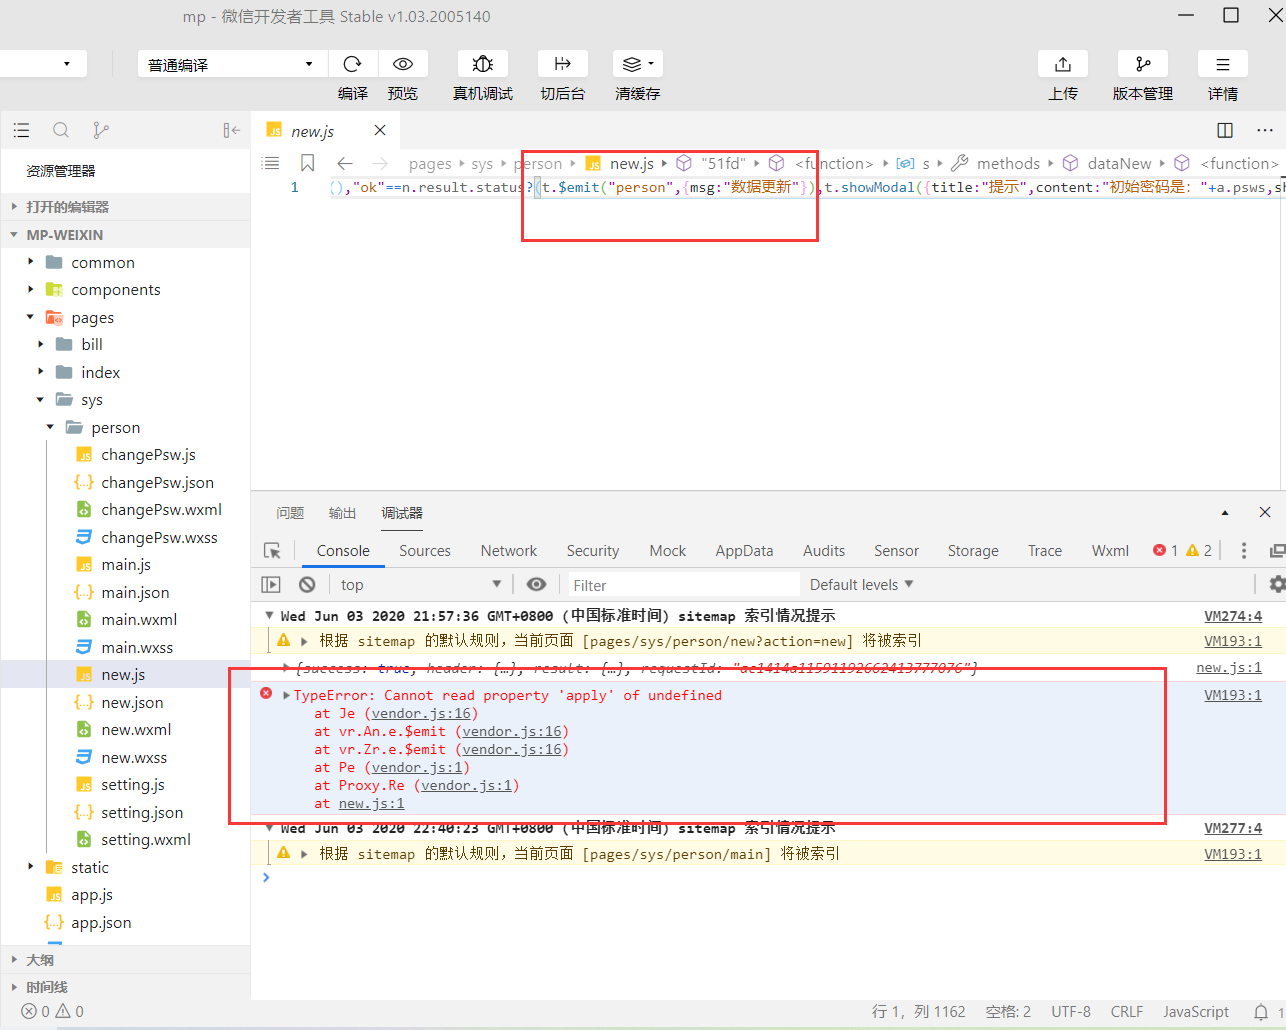Click the 上传 upload icon
This screenshot has height=1030, width=1286.
click(x=1063, y=64)
